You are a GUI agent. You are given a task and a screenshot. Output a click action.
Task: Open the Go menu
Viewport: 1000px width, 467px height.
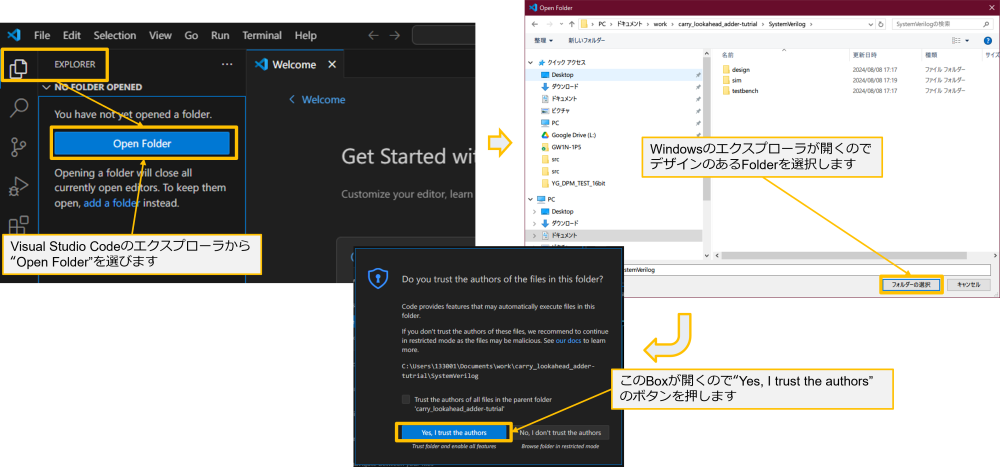(191, 36)
